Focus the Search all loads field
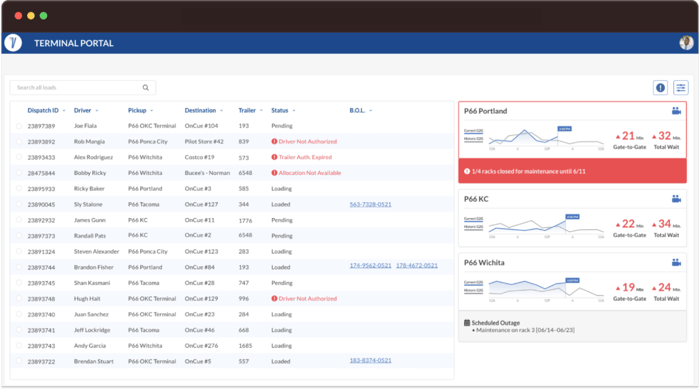The height and width of the screenshot is (389, 700). [x=83, y=88]
